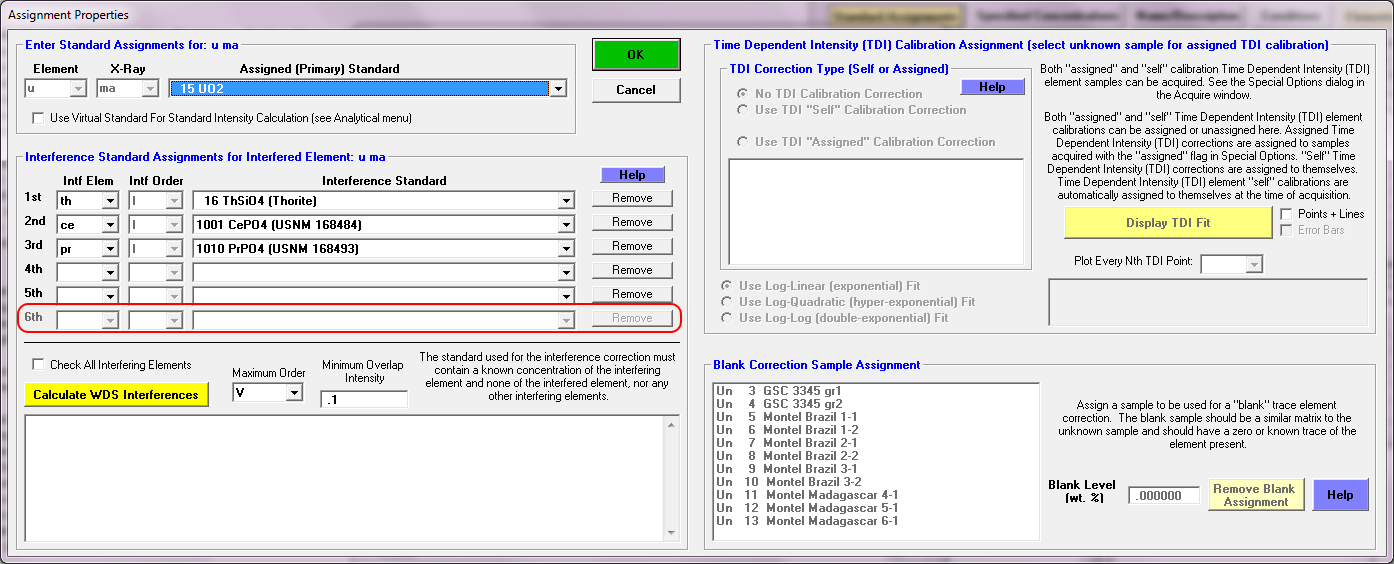Viewport: 1394px width, 564px height.
Task: Open the Assigned Primary Standard dropdown
Action: (558, 89)
